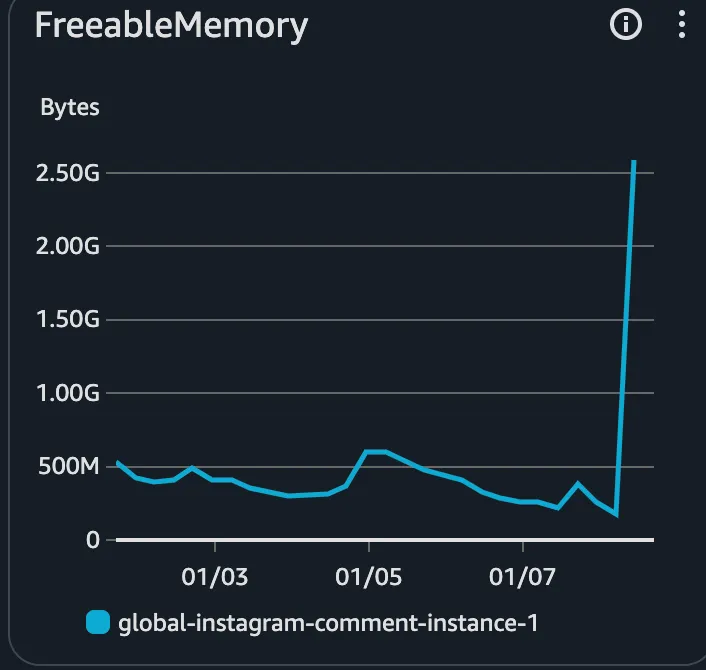The height and width of the screenshot is (670, 706).
Task: Click the 1.00G y-axis label
Action: tap(68, 393)
